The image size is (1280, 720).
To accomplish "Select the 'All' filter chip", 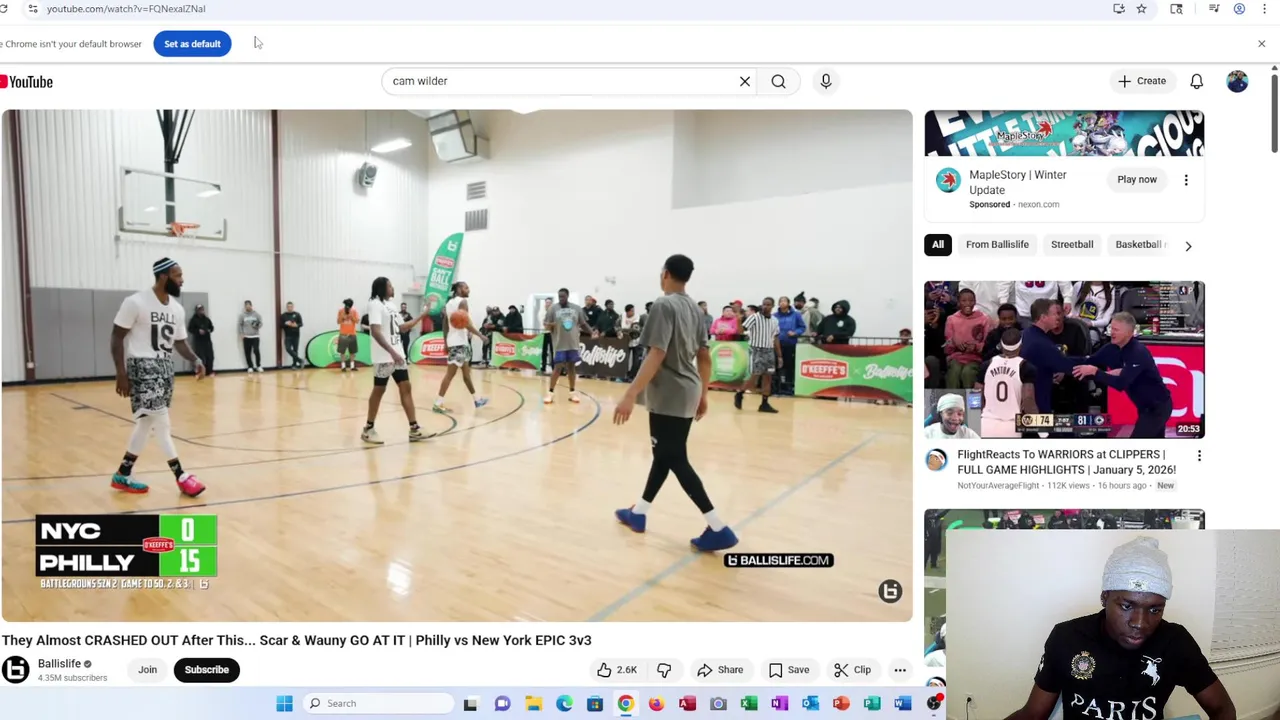I will click(938, 244).
